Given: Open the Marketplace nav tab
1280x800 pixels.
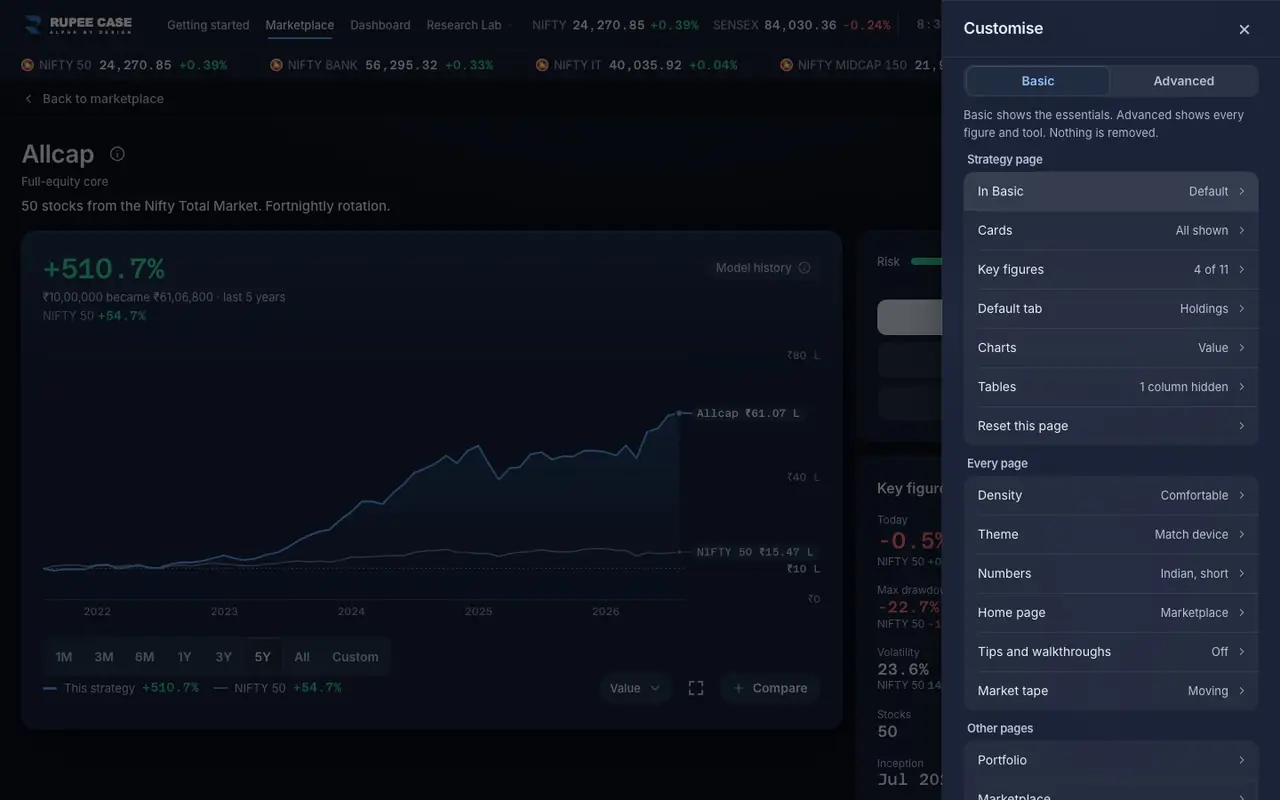Looking at the screenshot, I should 300,25.
